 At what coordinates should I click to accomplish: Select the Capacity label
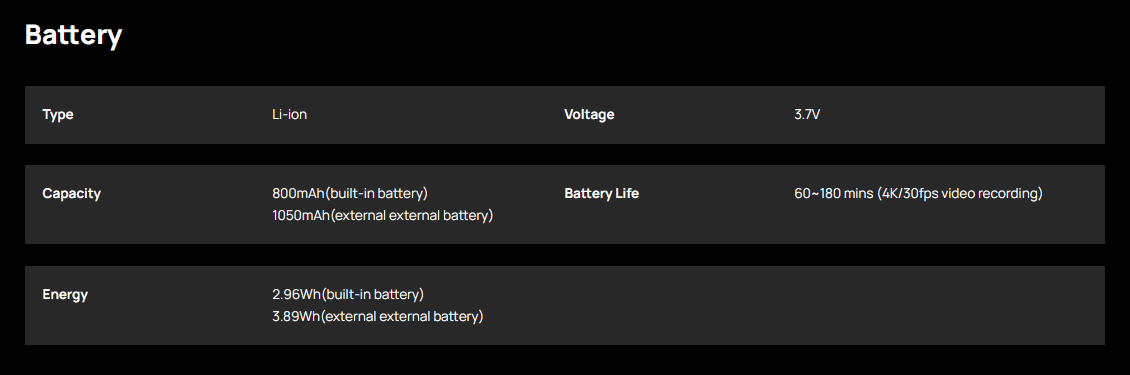click(x=71, y=194)
